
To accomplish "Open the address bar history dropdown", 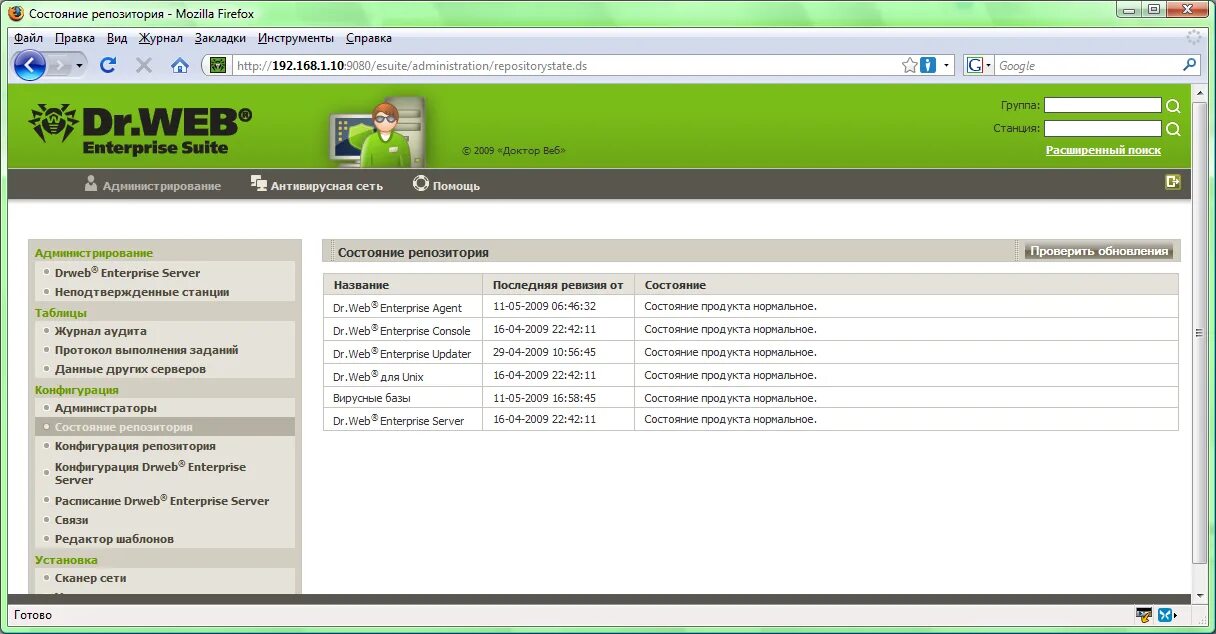I will pos(946,65).
